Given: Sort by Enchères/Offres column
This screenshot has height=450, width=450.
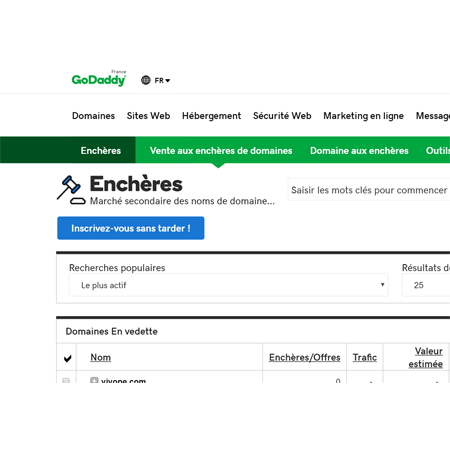Looking at the screenshot, I should pos(305,357).
